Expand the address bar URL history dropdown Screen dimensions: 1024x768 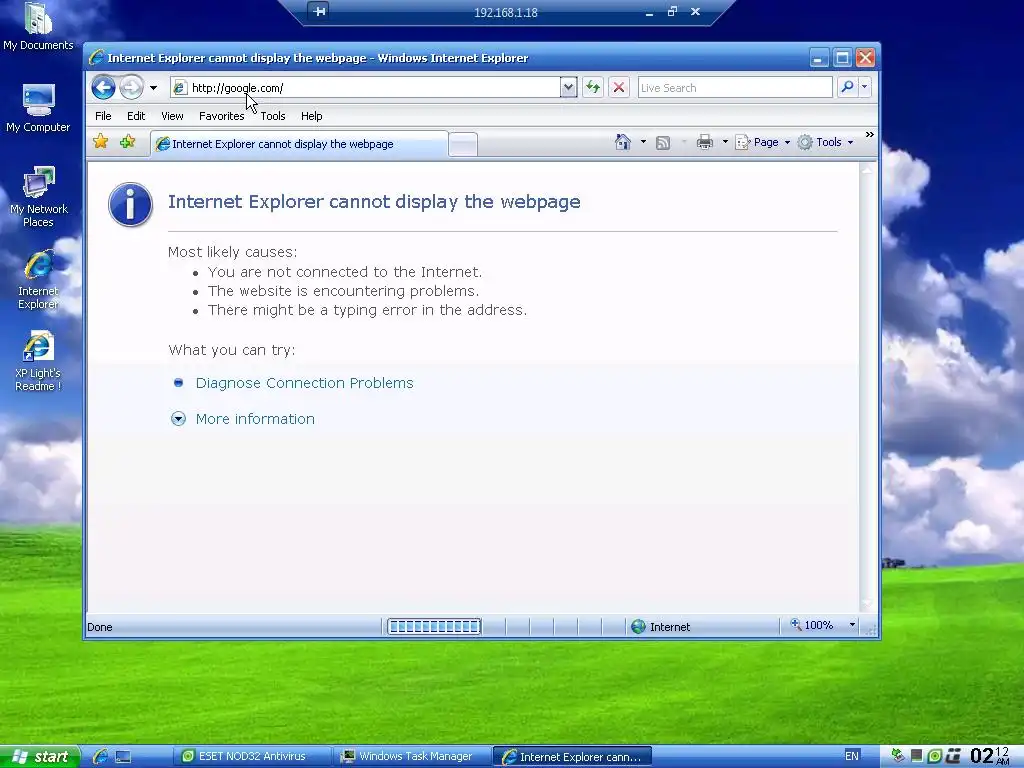pyautogui.click(x=569, y=88)
